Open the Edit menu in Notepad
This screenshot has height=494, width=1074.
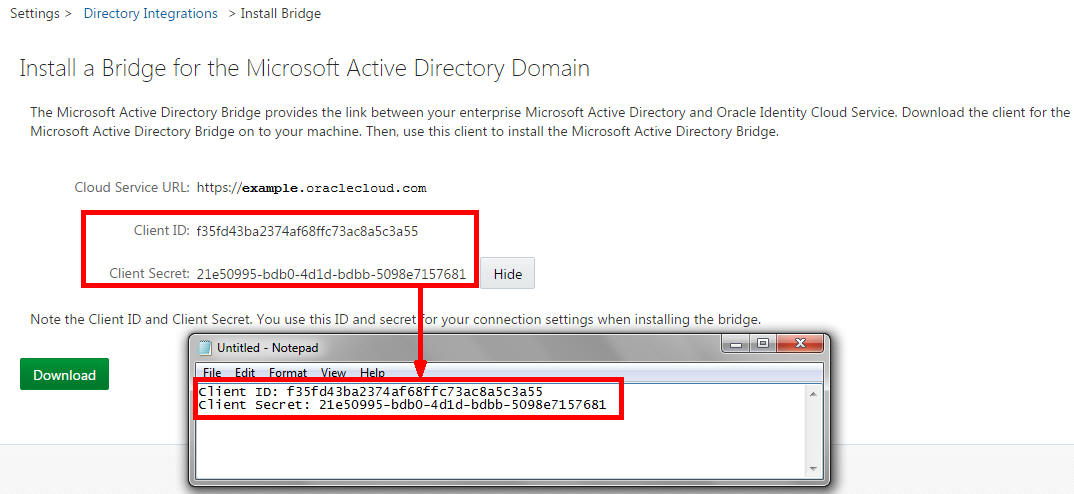click(x=245, y=373)
